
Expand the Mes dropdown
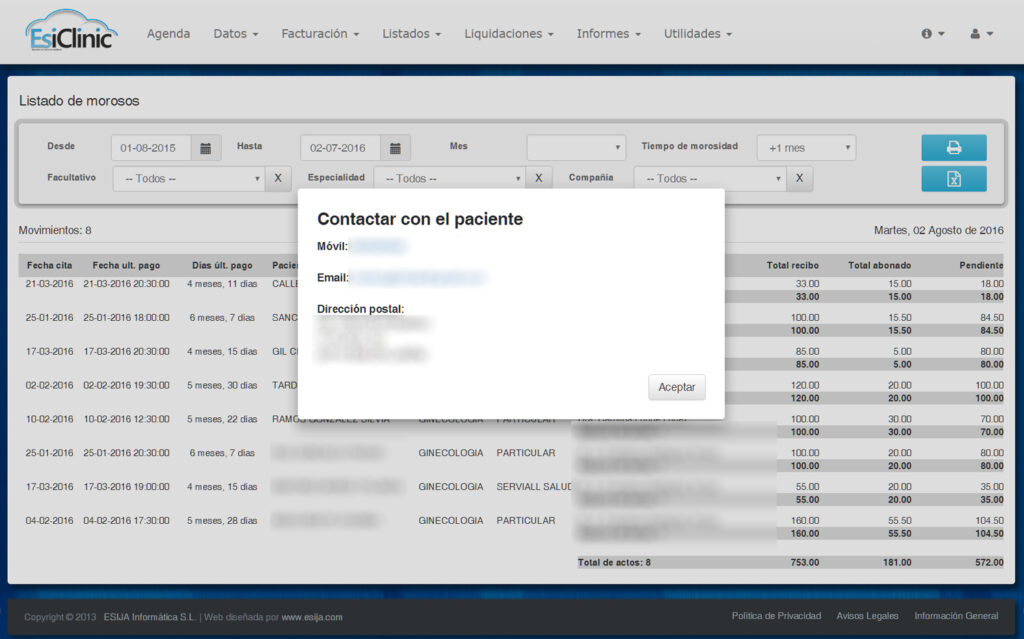click(x=576, y=148)
